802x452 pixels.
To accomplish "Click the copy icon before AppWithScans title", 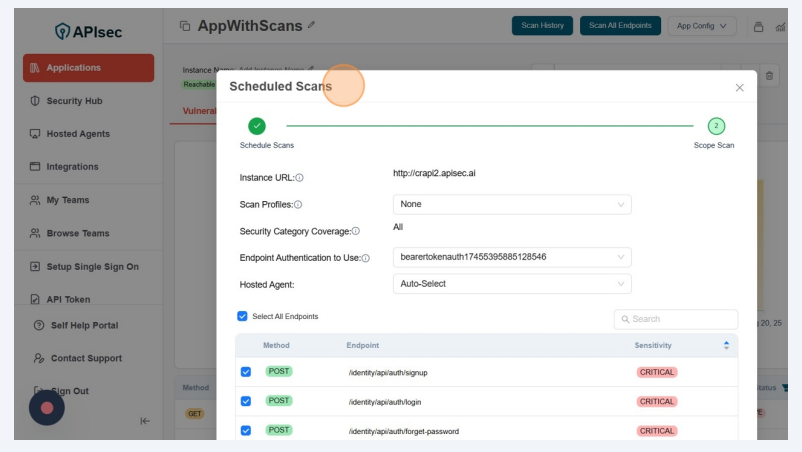I will click(184, 26).
